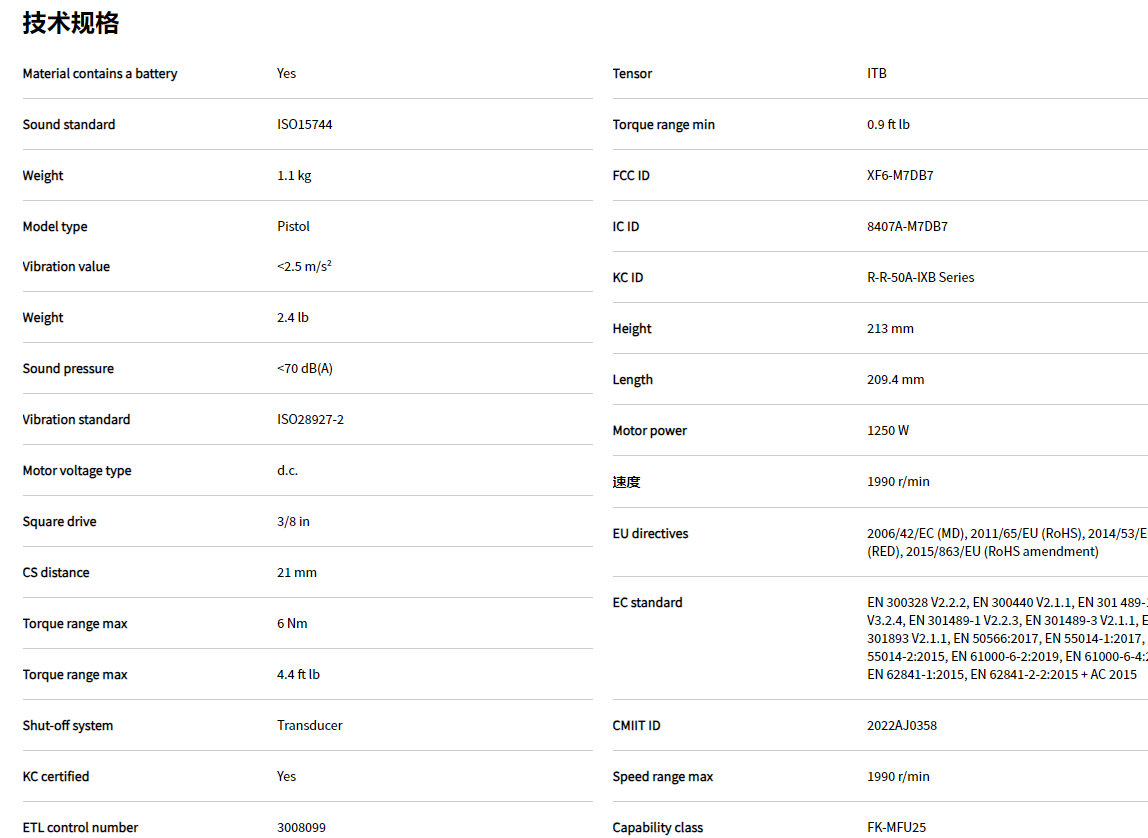Click the ISO28927-2 vibration standard value
Image resolution: width=1148 pixels, height=838 pixels.
point(310,420)
